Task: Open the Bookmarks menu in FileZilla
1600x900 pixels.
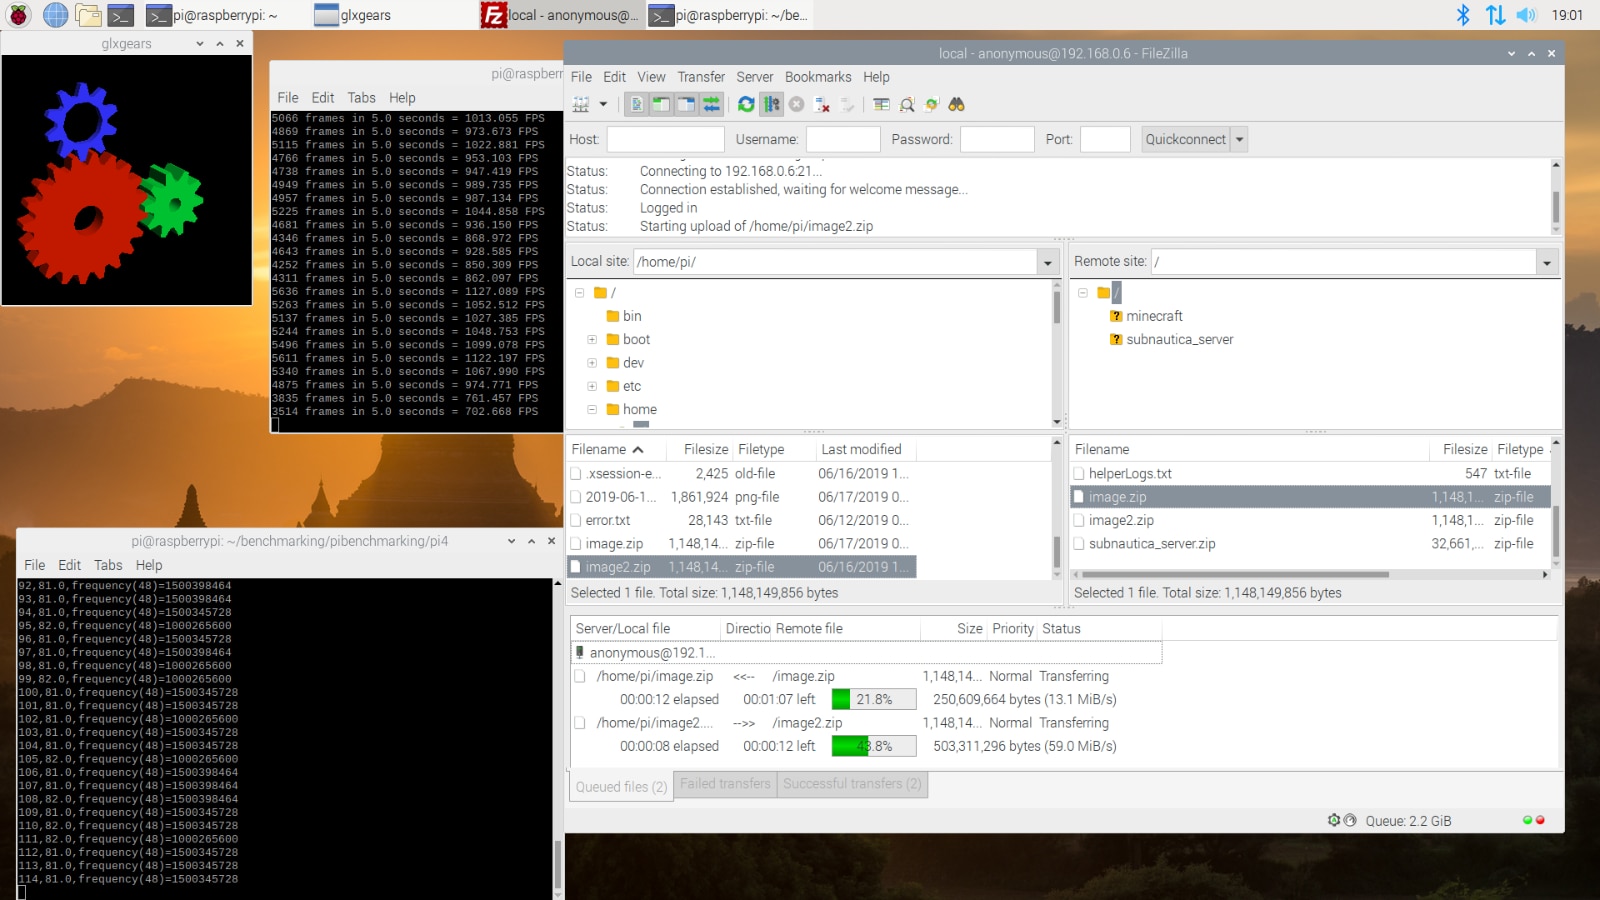Action: tap(817, 77)
